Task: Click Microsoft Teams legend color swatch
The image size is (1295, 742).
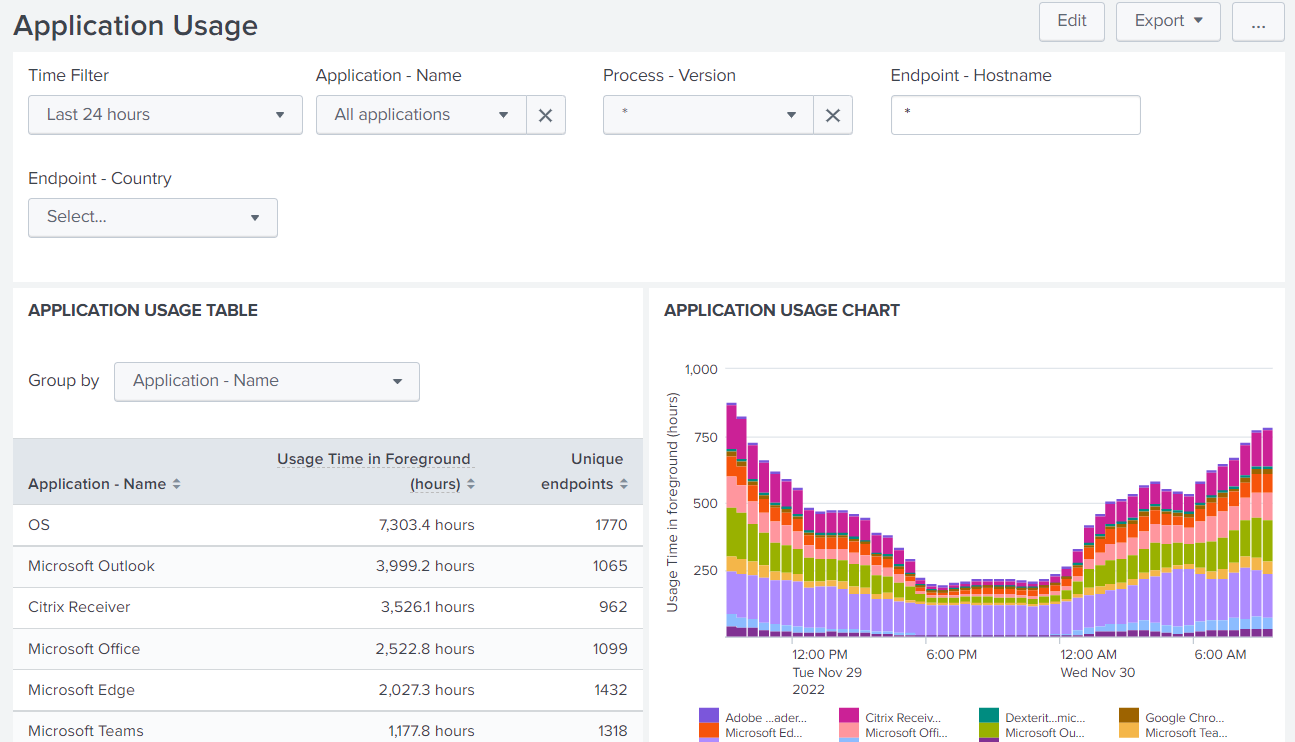Action: (x=1129, y=732)
